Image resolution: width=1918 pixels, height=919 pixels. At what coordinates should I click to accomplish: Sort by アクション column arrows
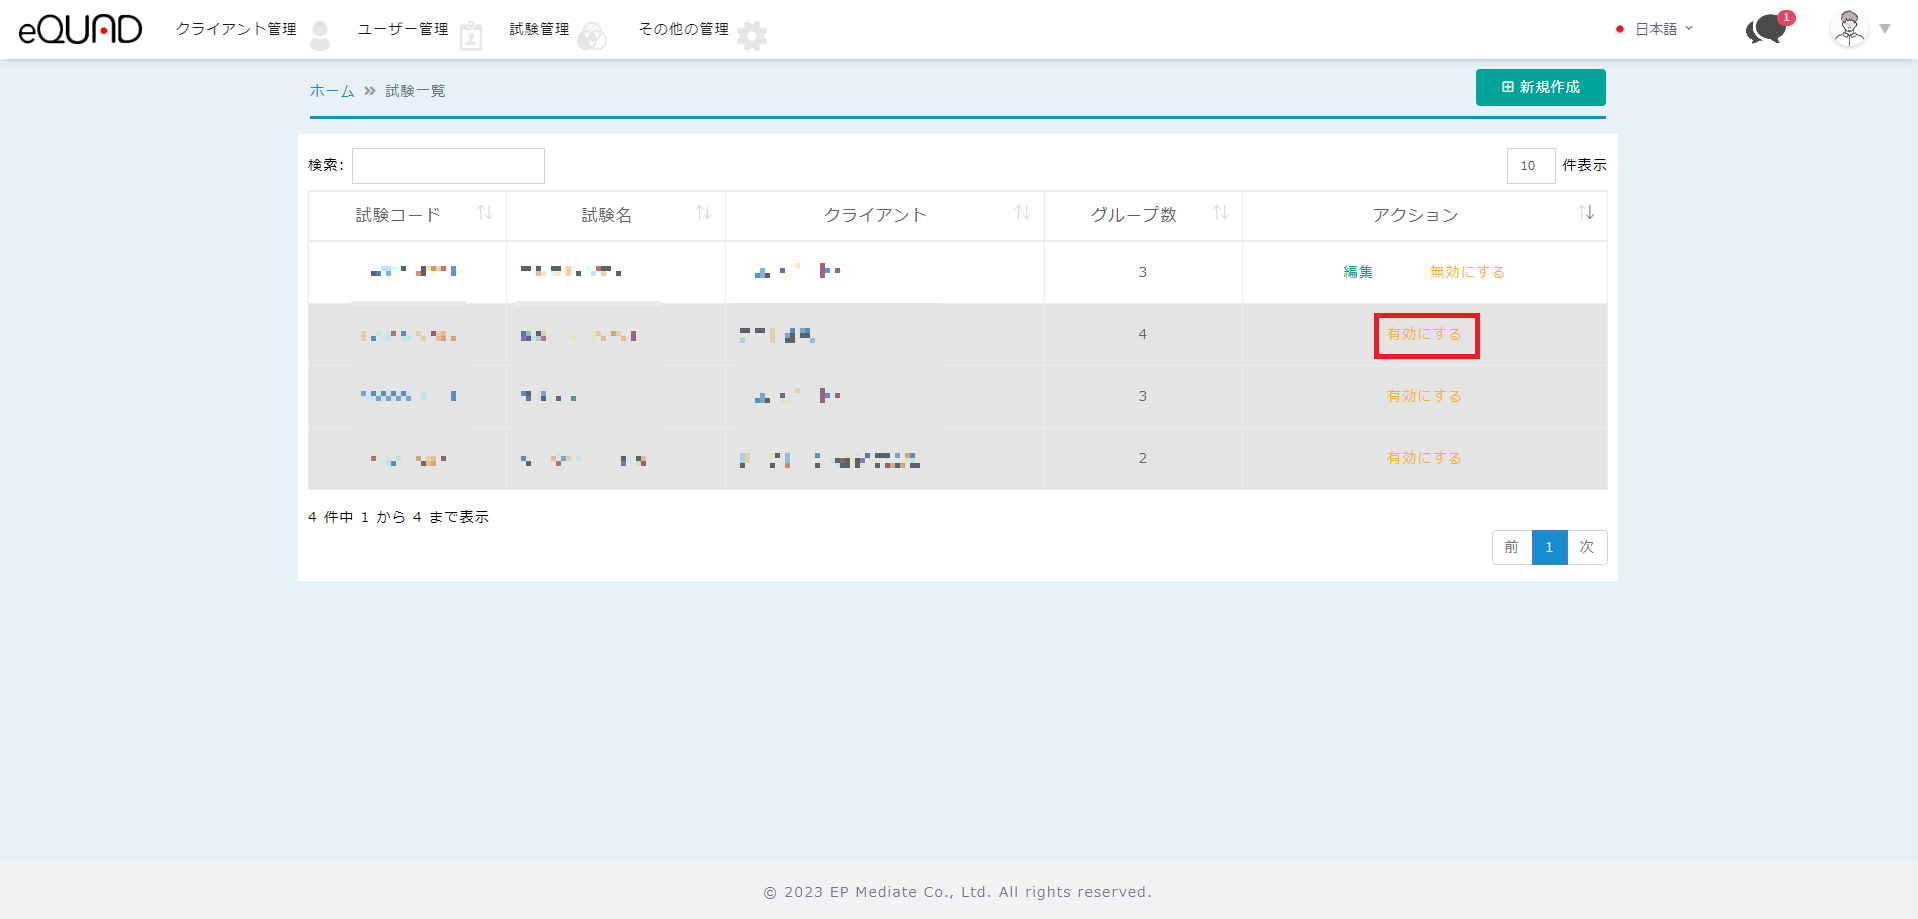(x=1586, y=213)
